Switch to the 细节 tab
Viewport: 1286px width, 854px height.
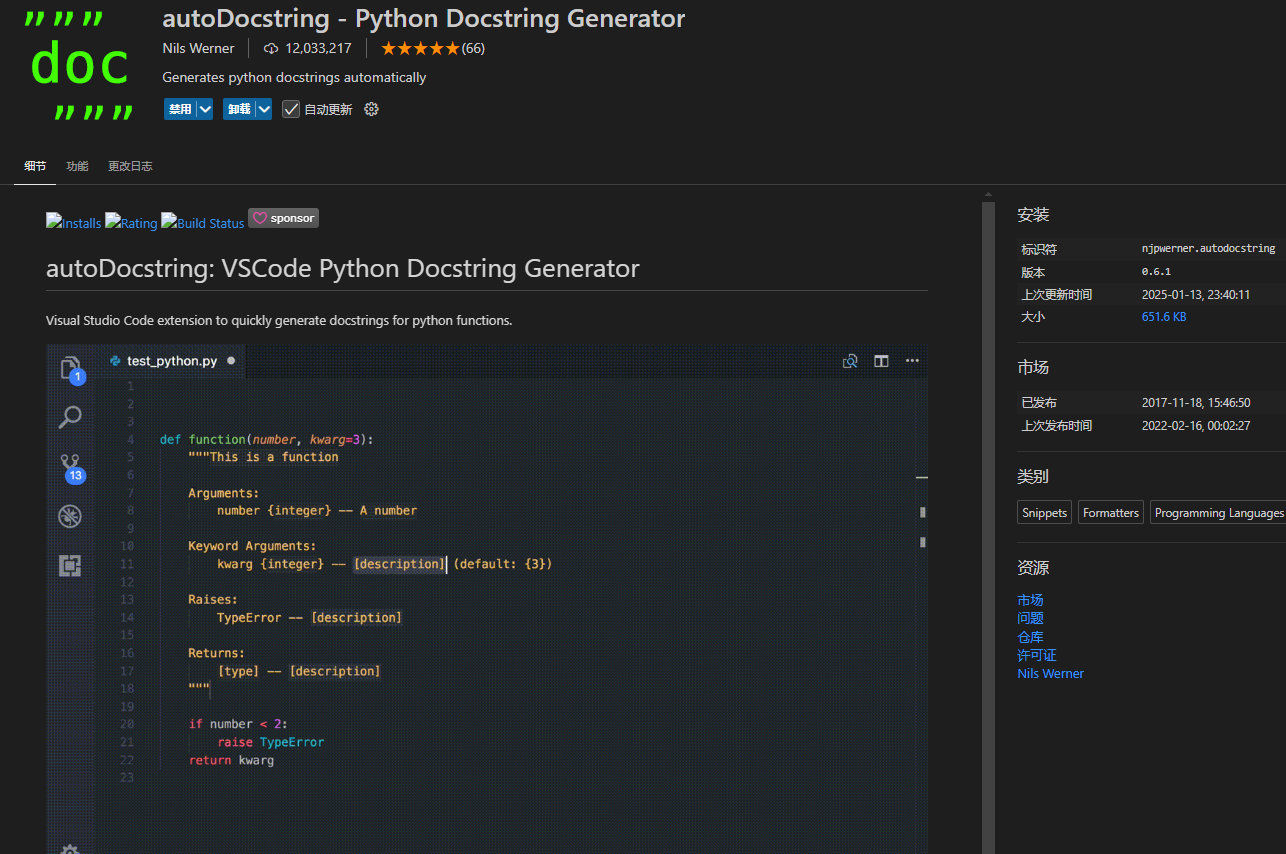coord(35,166)
